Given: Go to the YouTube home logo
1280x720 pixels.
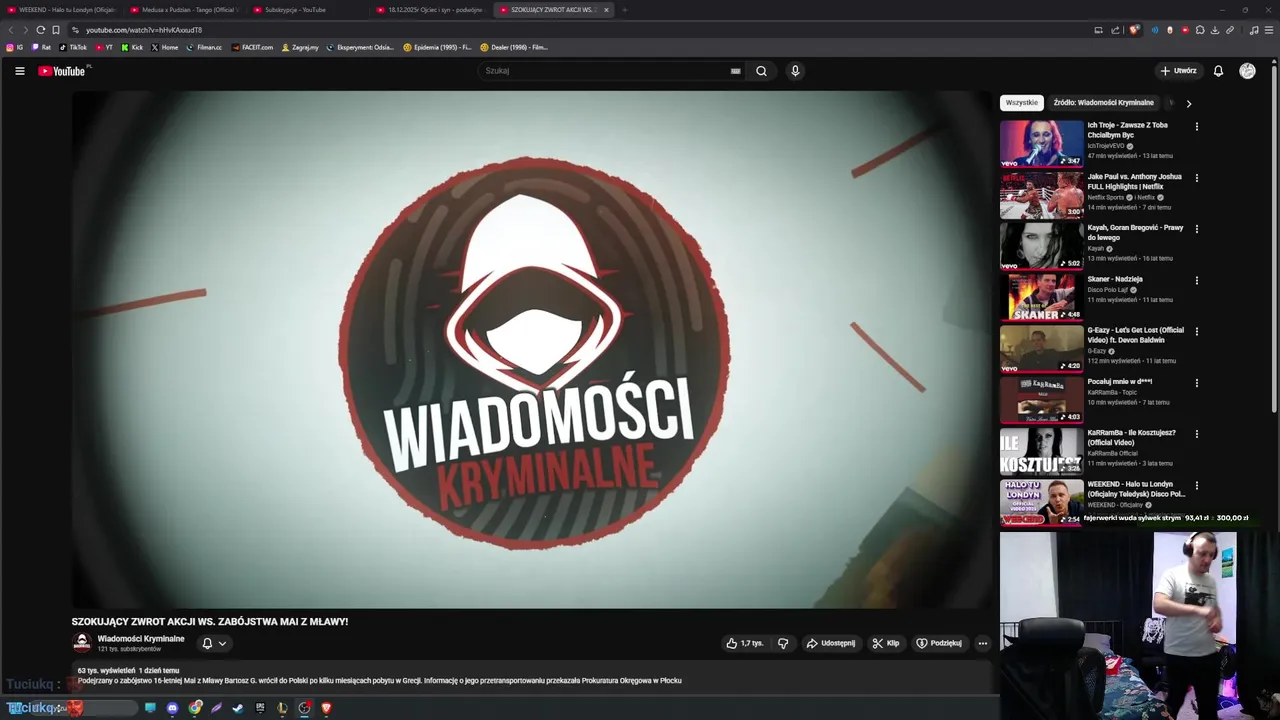Looking at the screenshot, I should (x=63, y=71).
